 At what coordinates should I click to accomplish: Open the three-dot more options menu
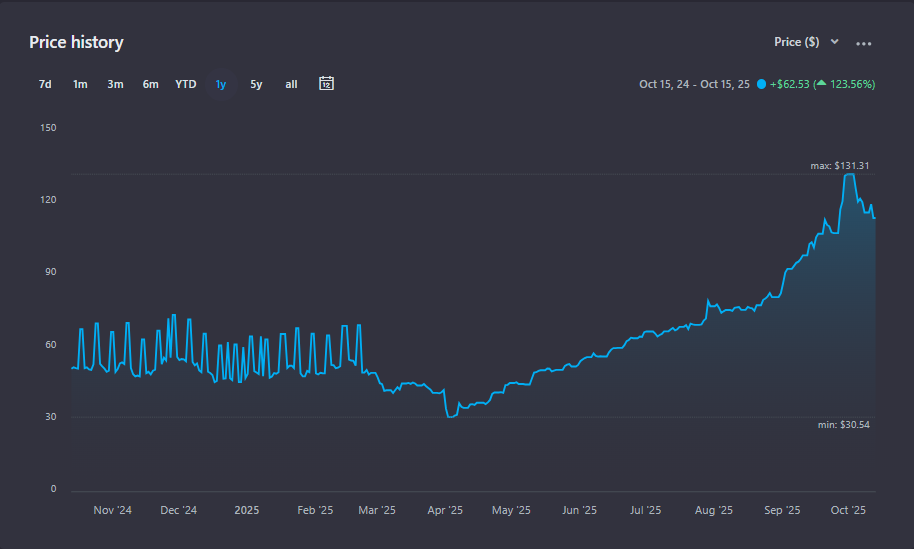click(864, 43)
